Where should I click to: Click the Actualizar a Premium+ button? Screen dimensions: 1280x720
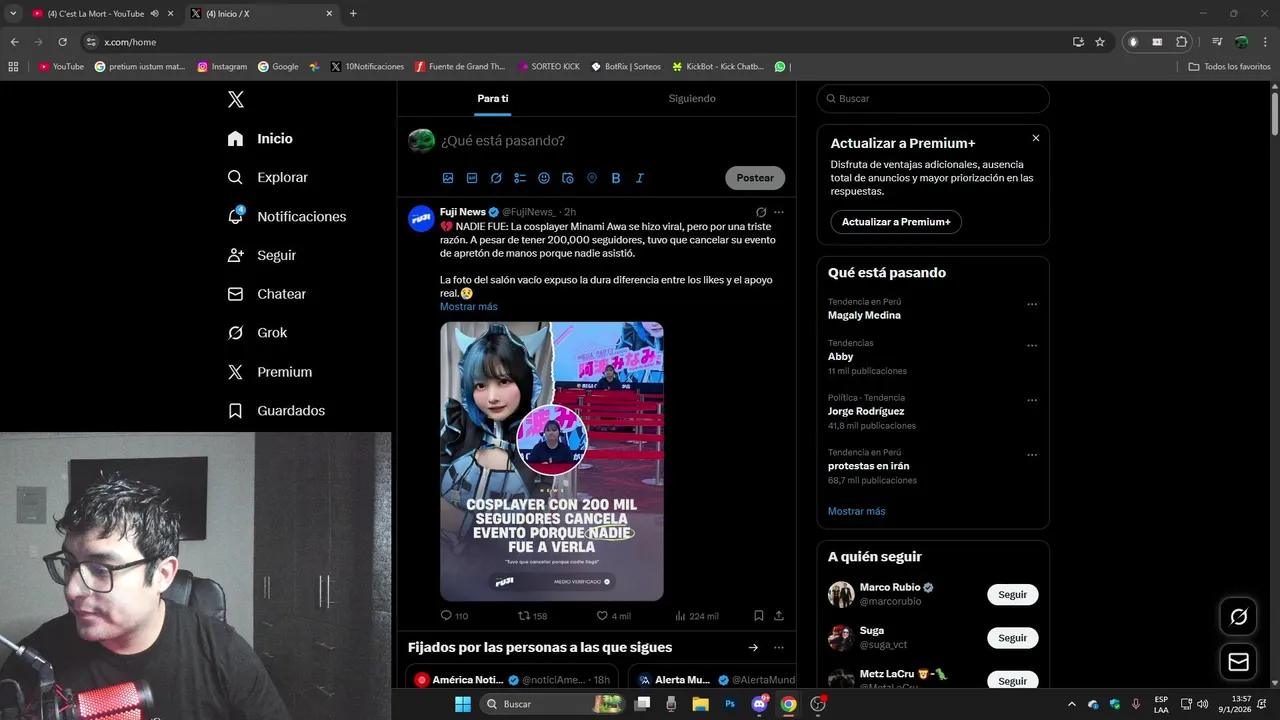pos(896,222)
